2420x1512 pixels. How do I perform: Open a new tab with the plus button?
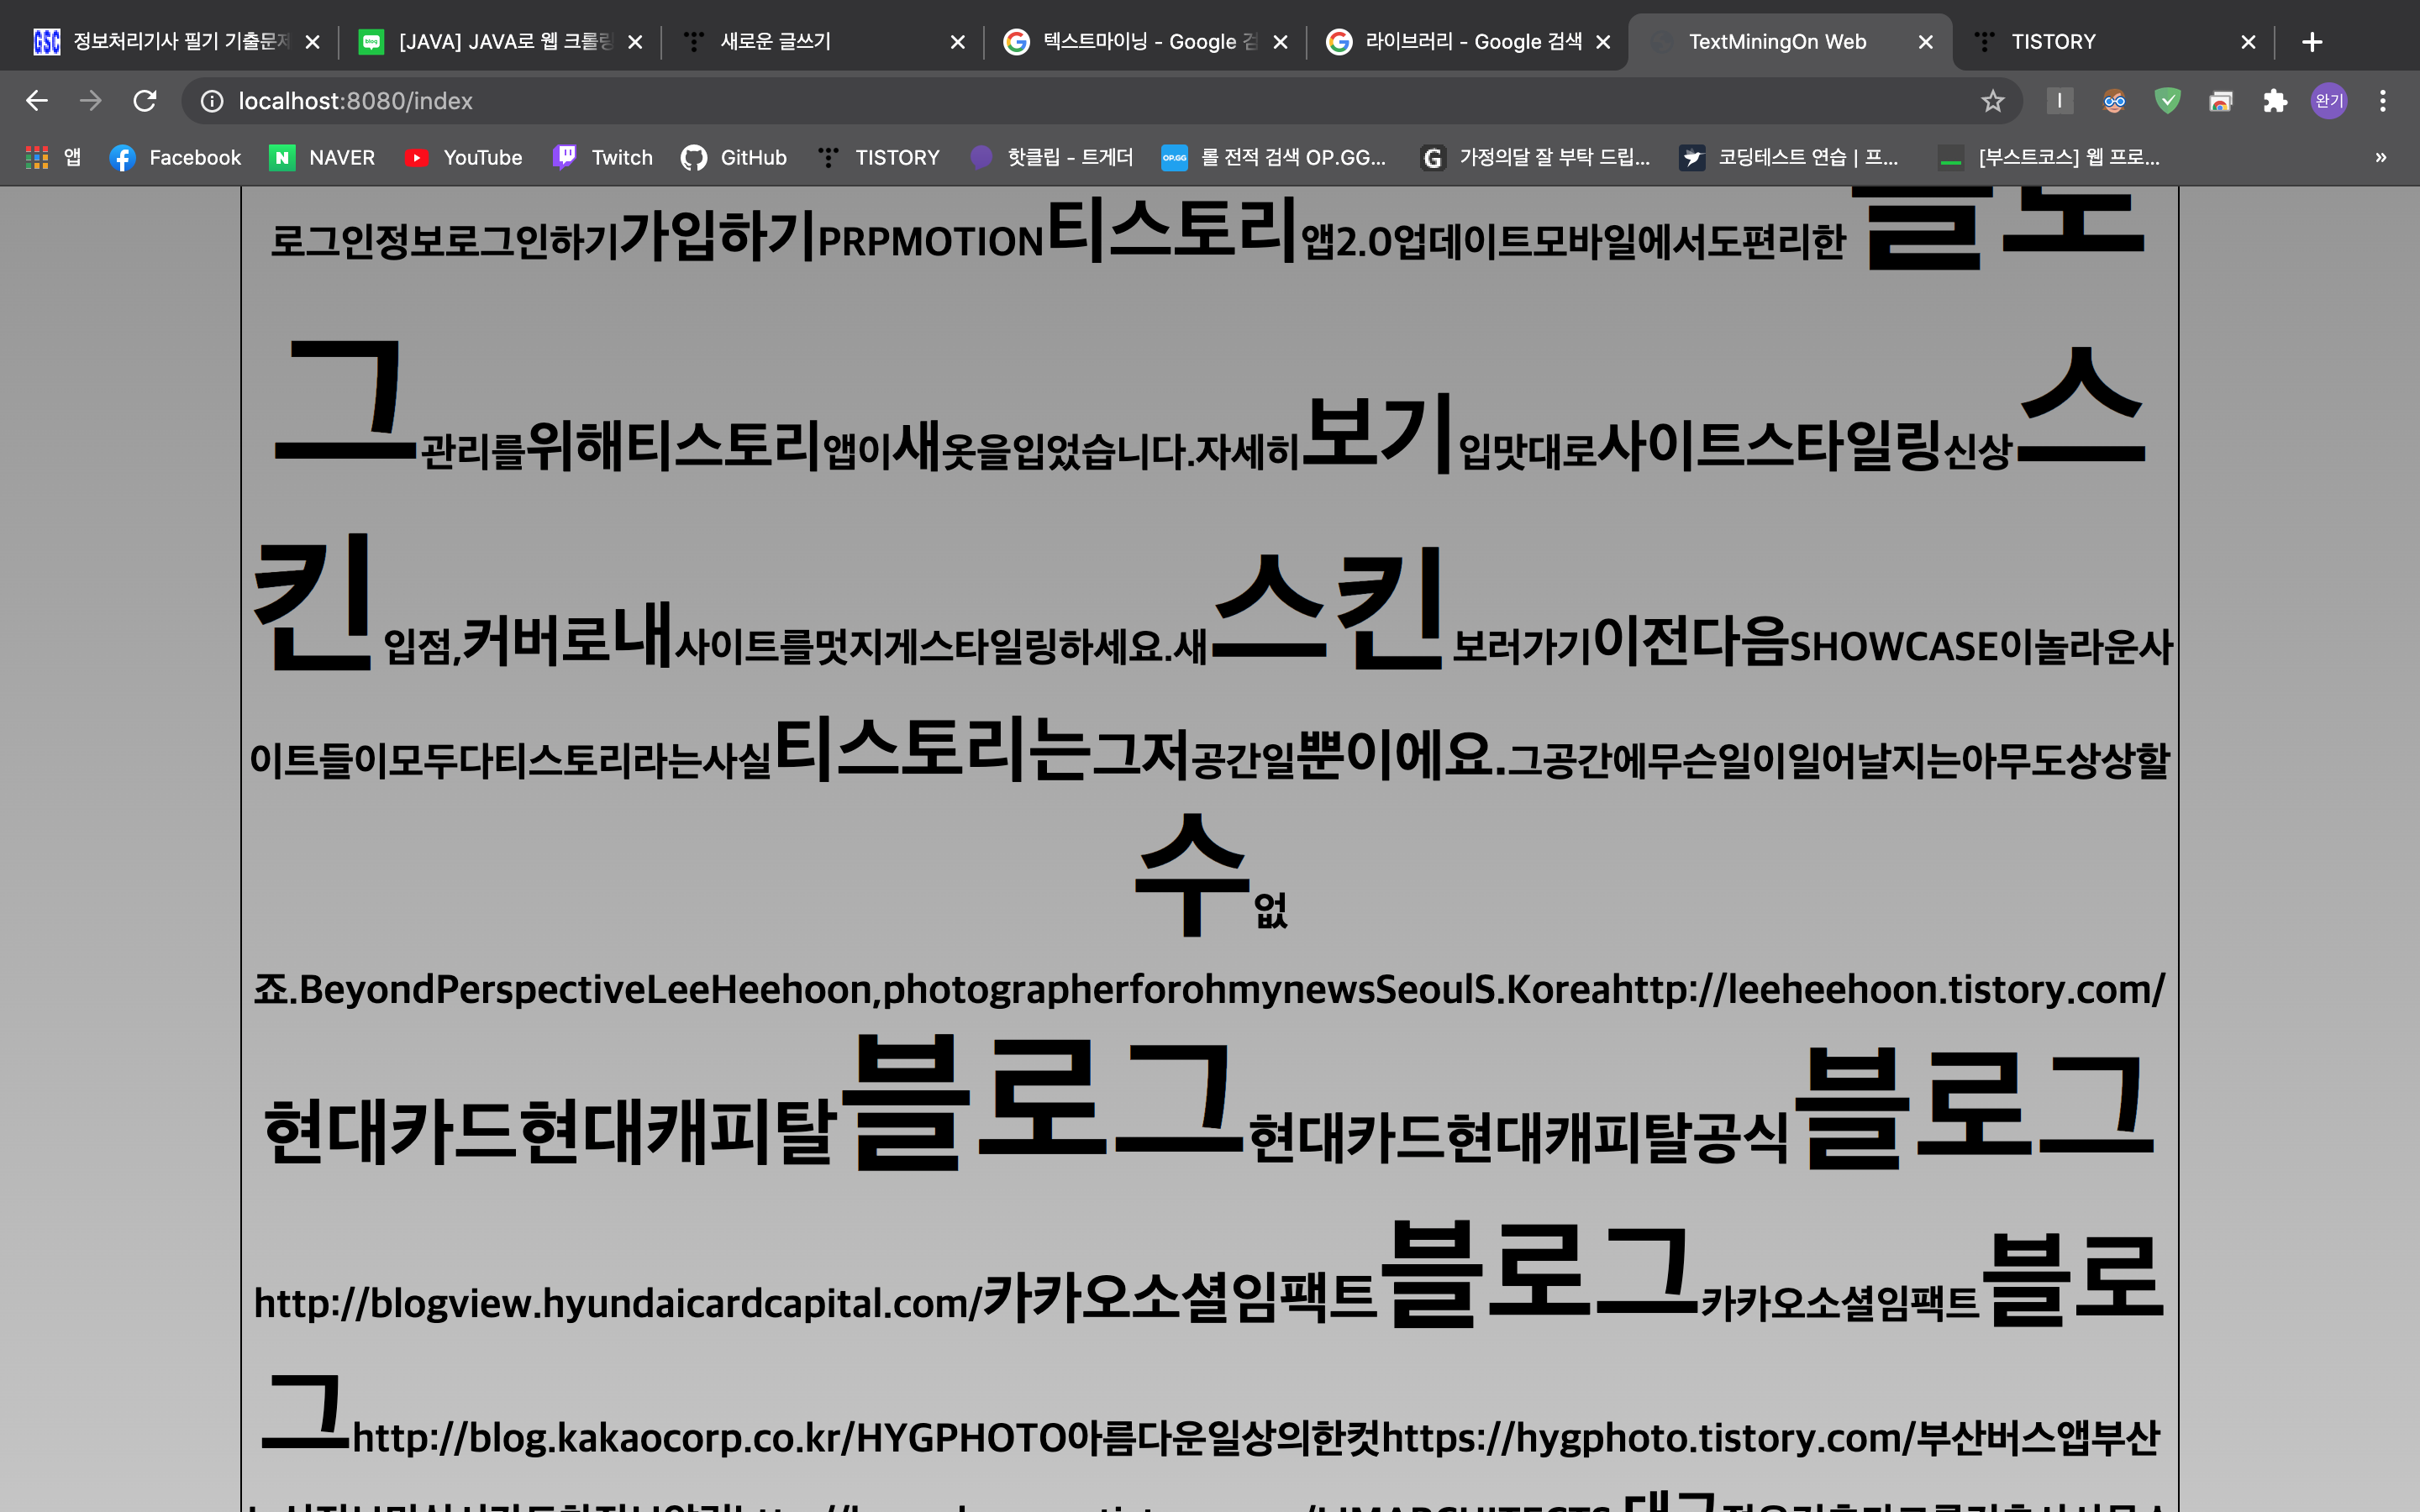click(2312, 42)
